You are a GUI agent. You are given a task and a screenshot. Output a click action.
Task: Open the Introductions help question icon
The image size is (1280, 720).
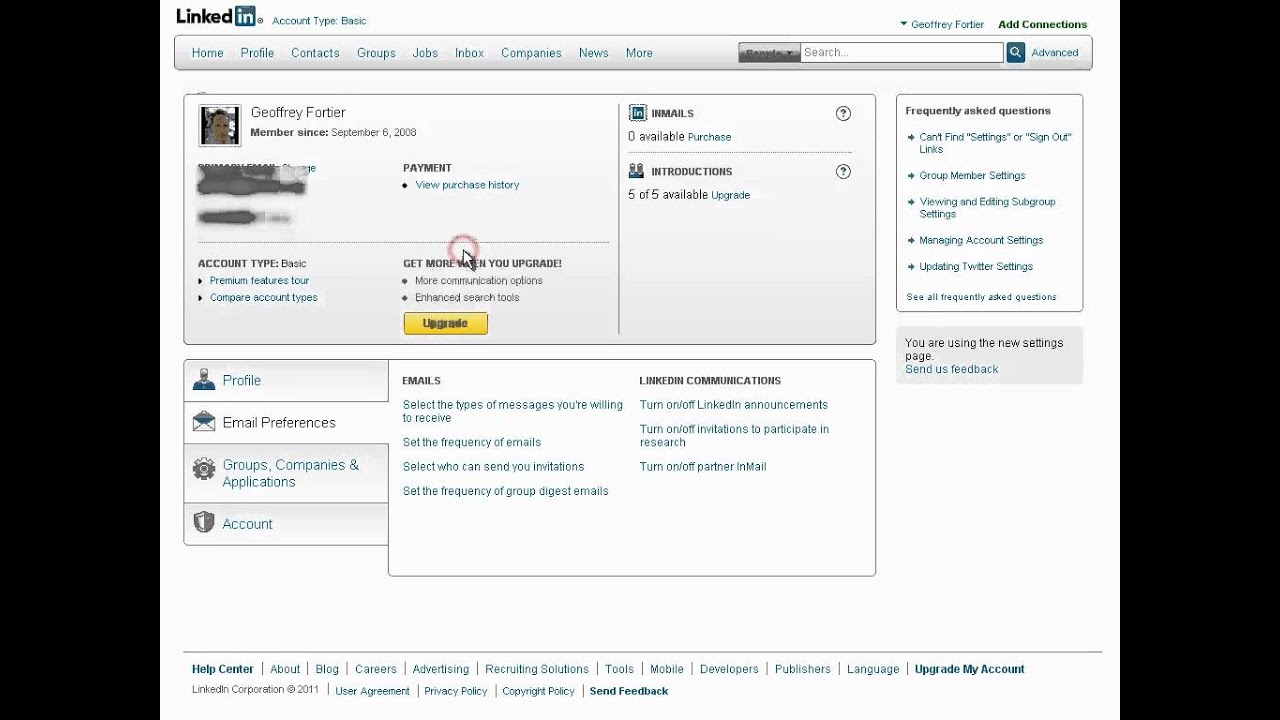point(843,172)
